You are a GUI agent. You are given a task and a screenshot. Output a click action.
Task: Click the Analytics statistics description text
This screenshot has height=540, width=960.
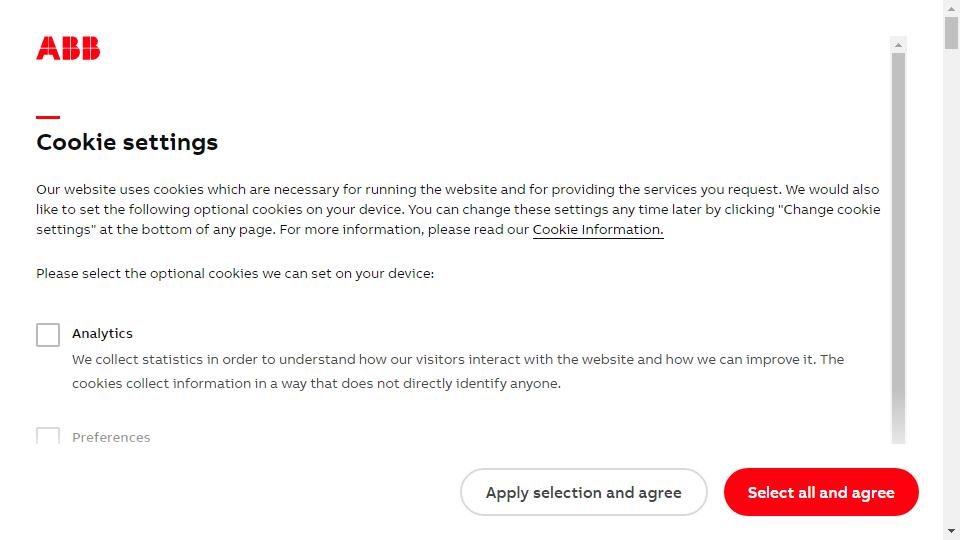point(458,371)
